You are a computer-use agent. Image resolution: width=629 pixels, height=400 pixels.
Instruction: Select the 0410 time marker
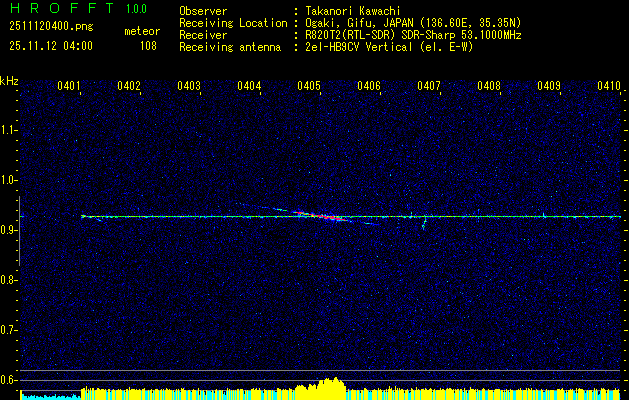609,87
